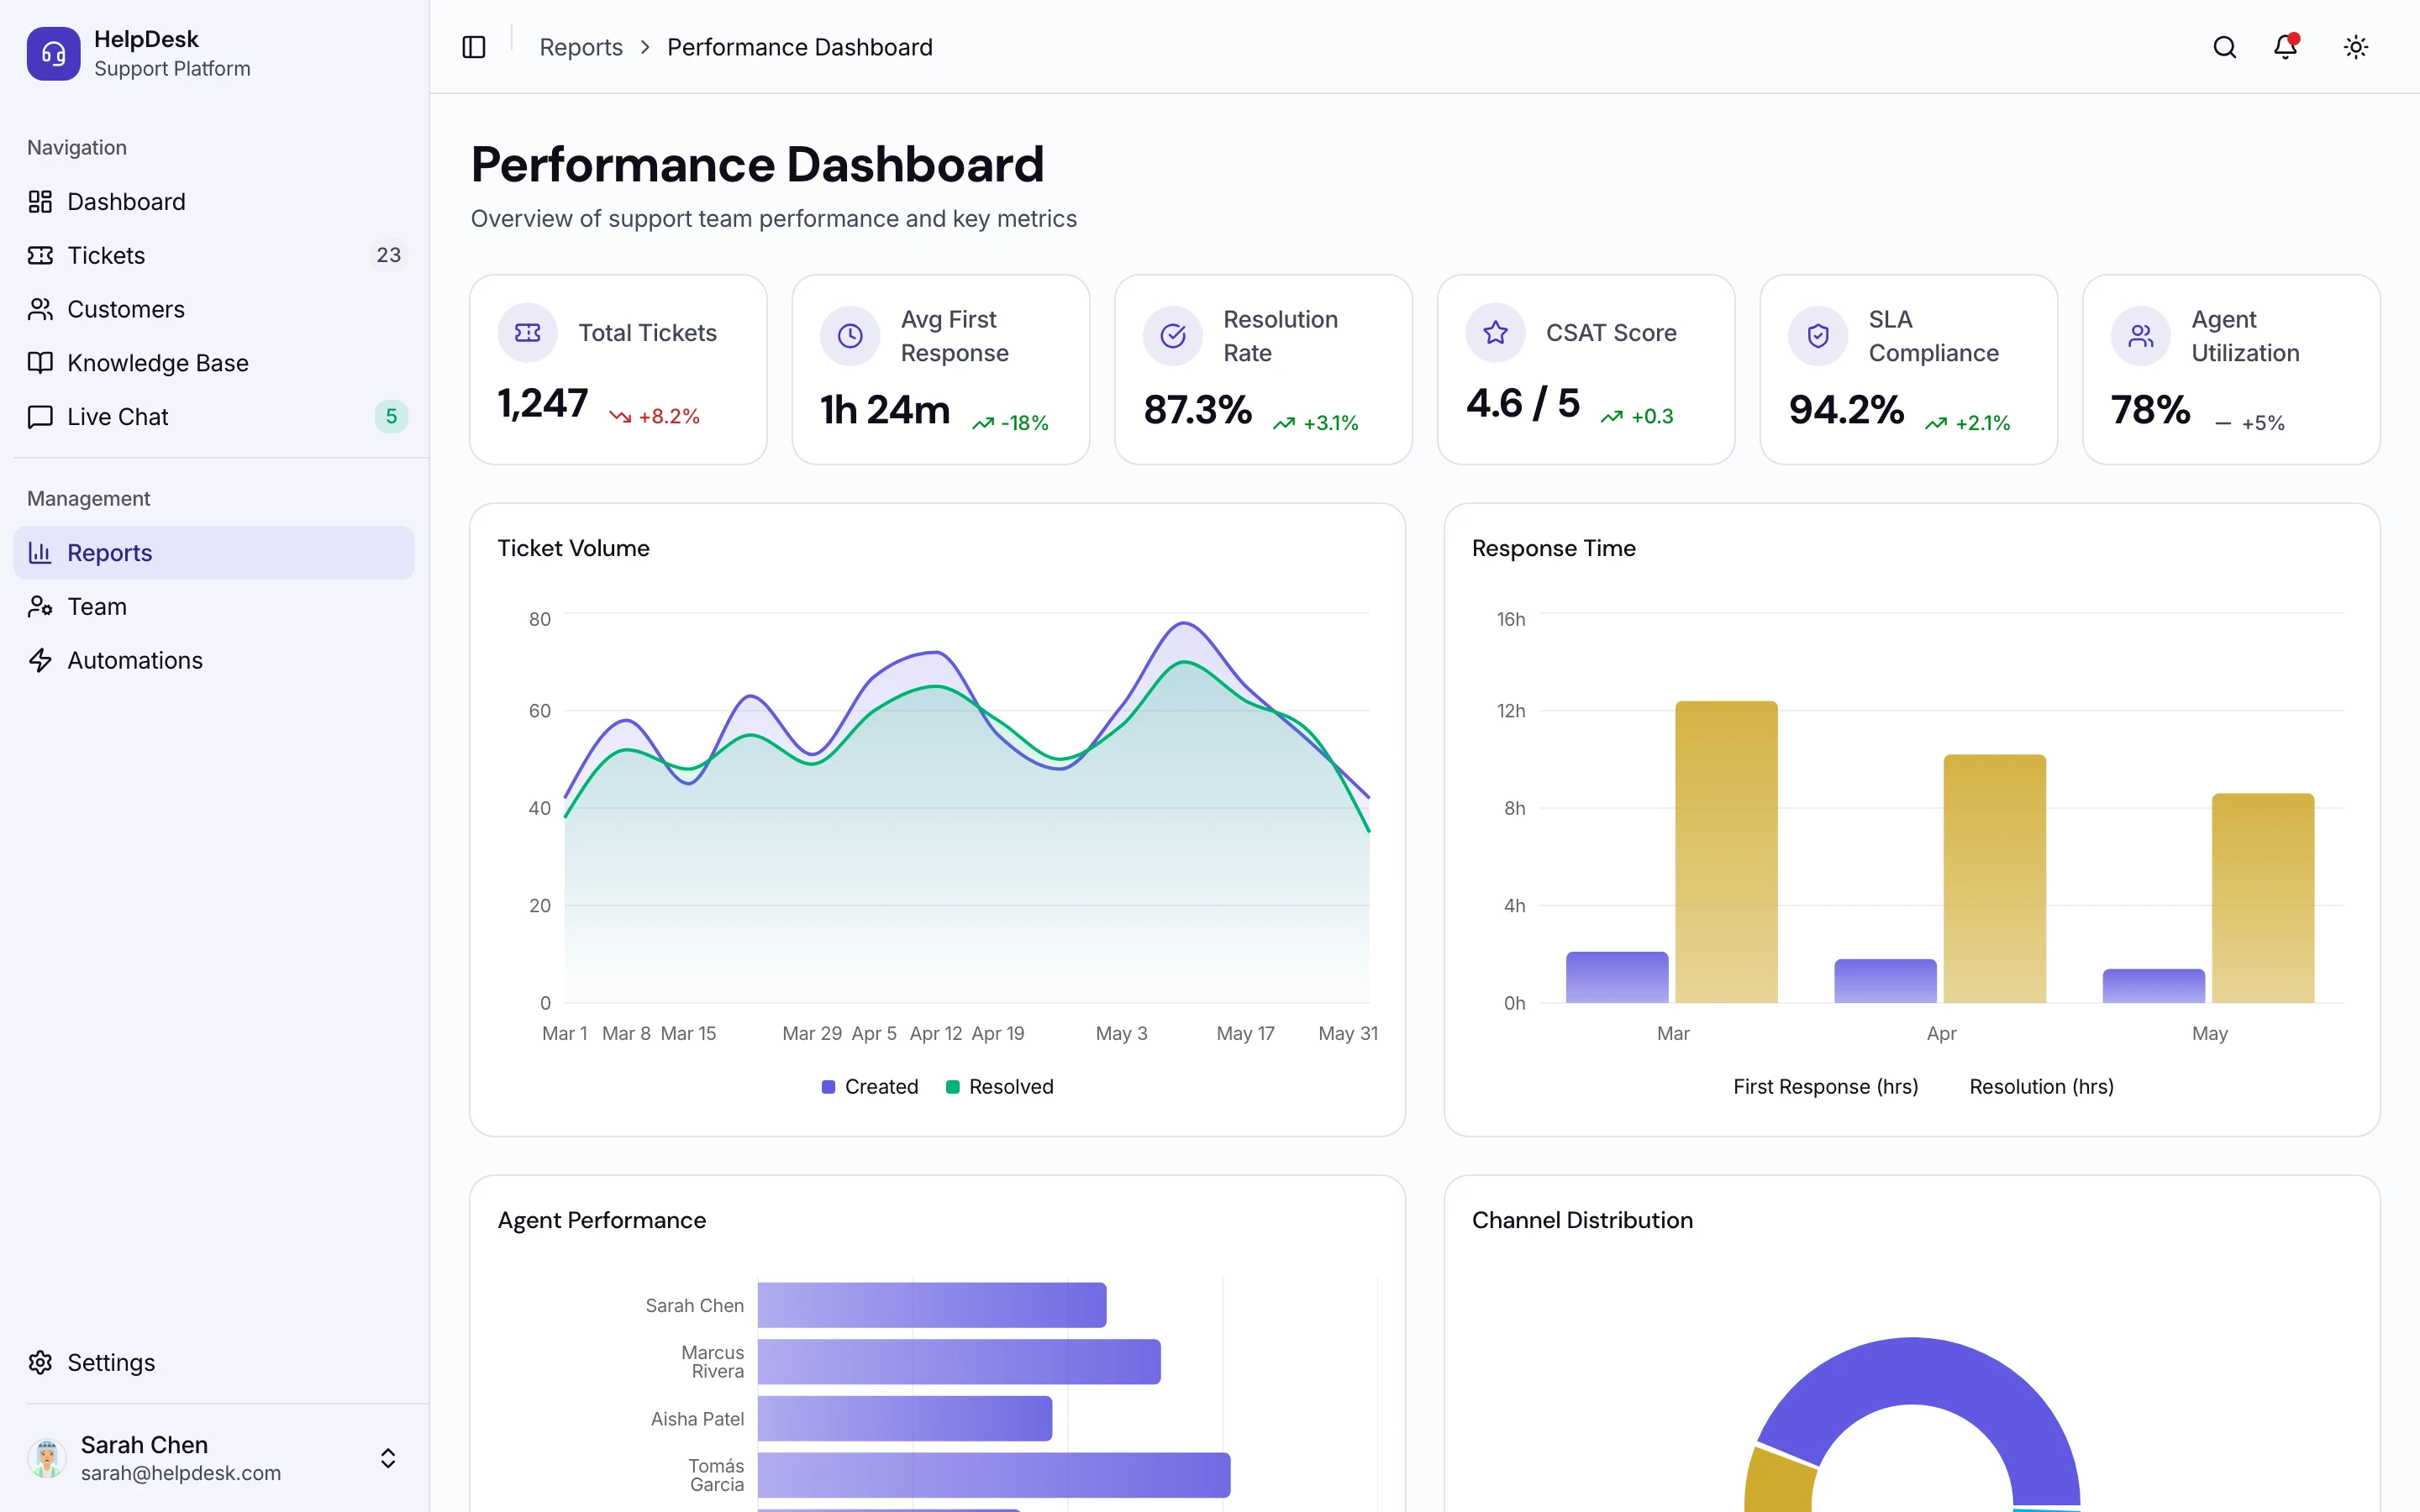This screenshot has height=1512, width=2420.
Task: Click the Reports bar chart icon
Action: (x=40, y=552)
